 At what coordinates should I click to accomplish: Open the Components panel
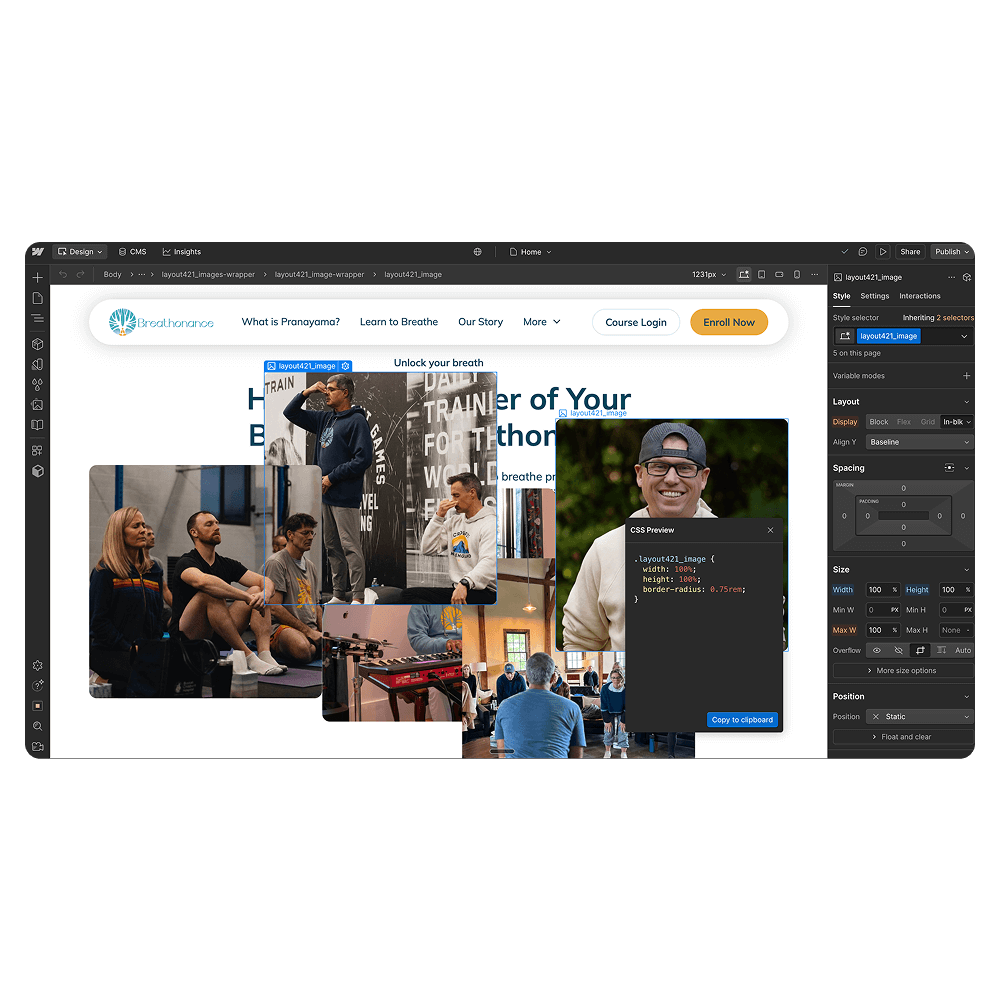pos(37,343)
